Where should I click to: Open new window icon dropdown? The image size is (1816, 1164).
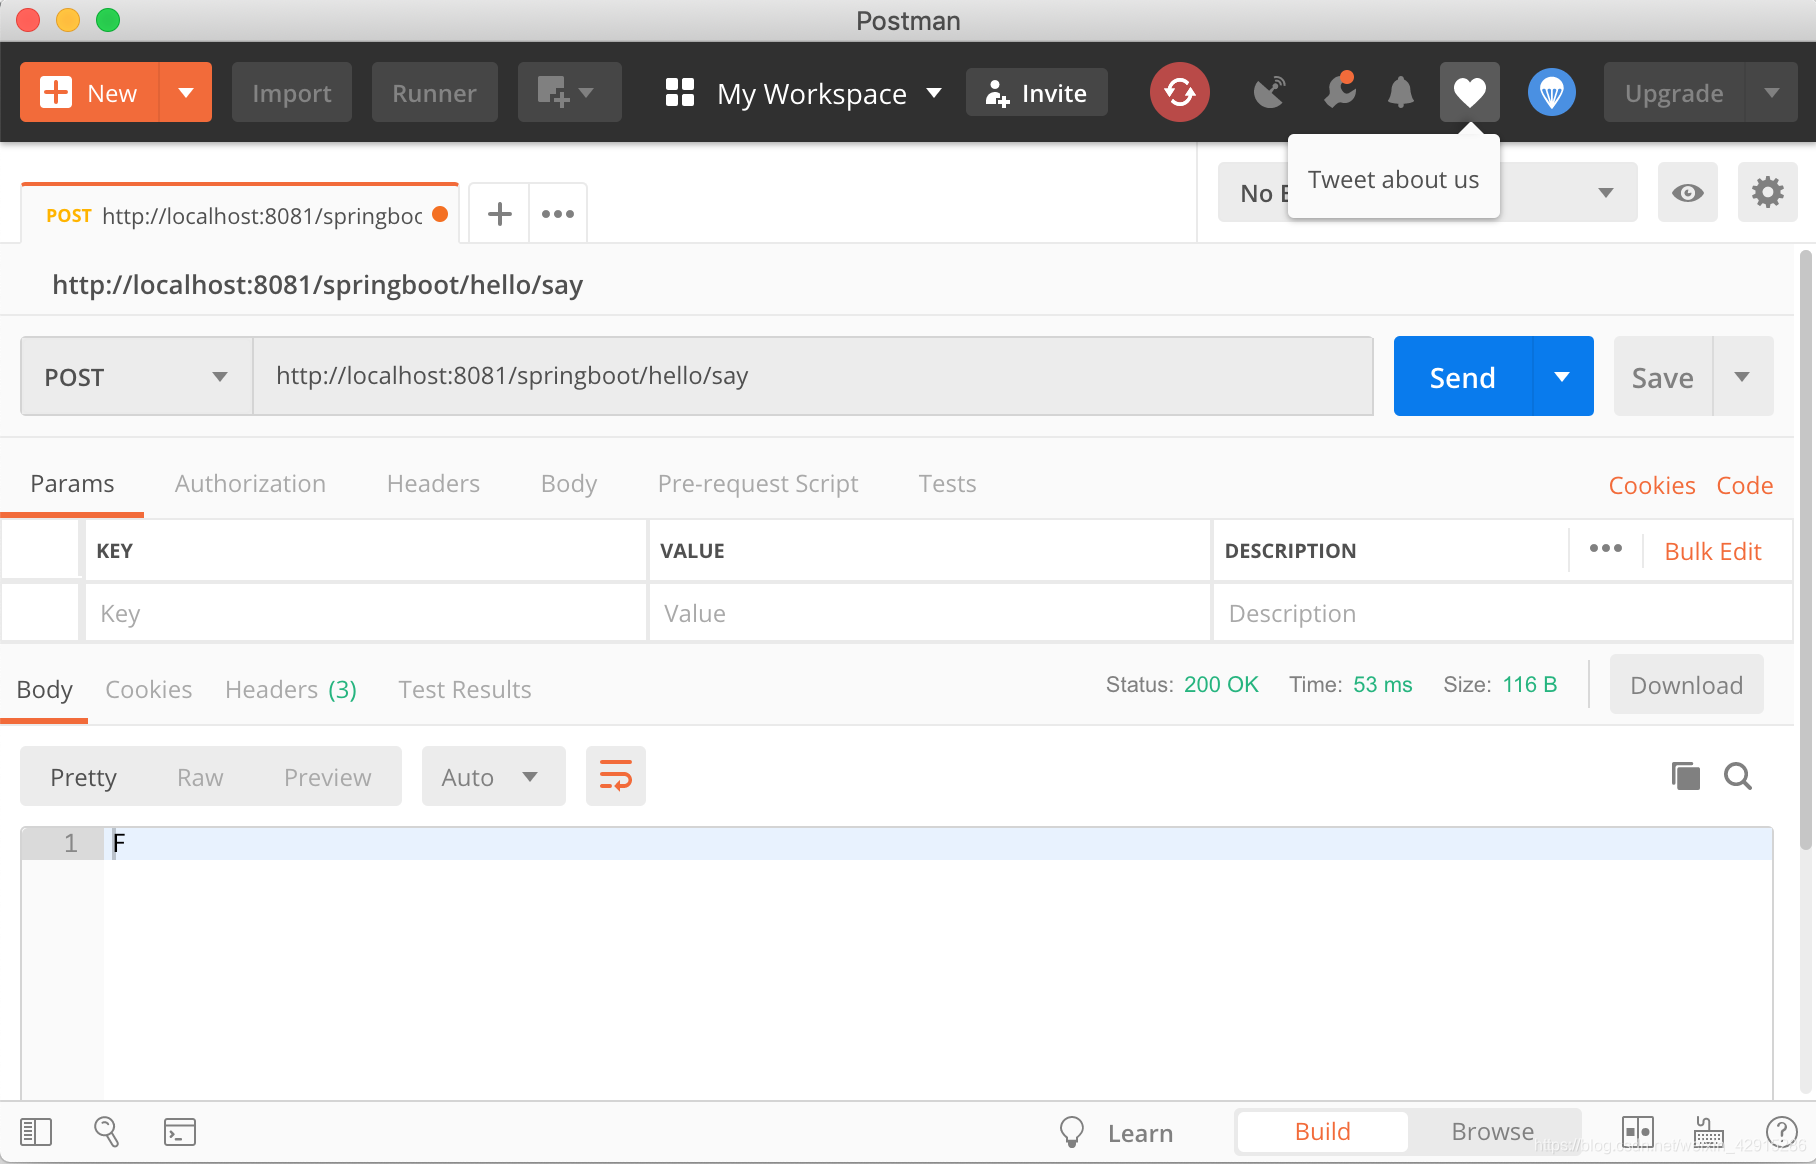point(569,92)
